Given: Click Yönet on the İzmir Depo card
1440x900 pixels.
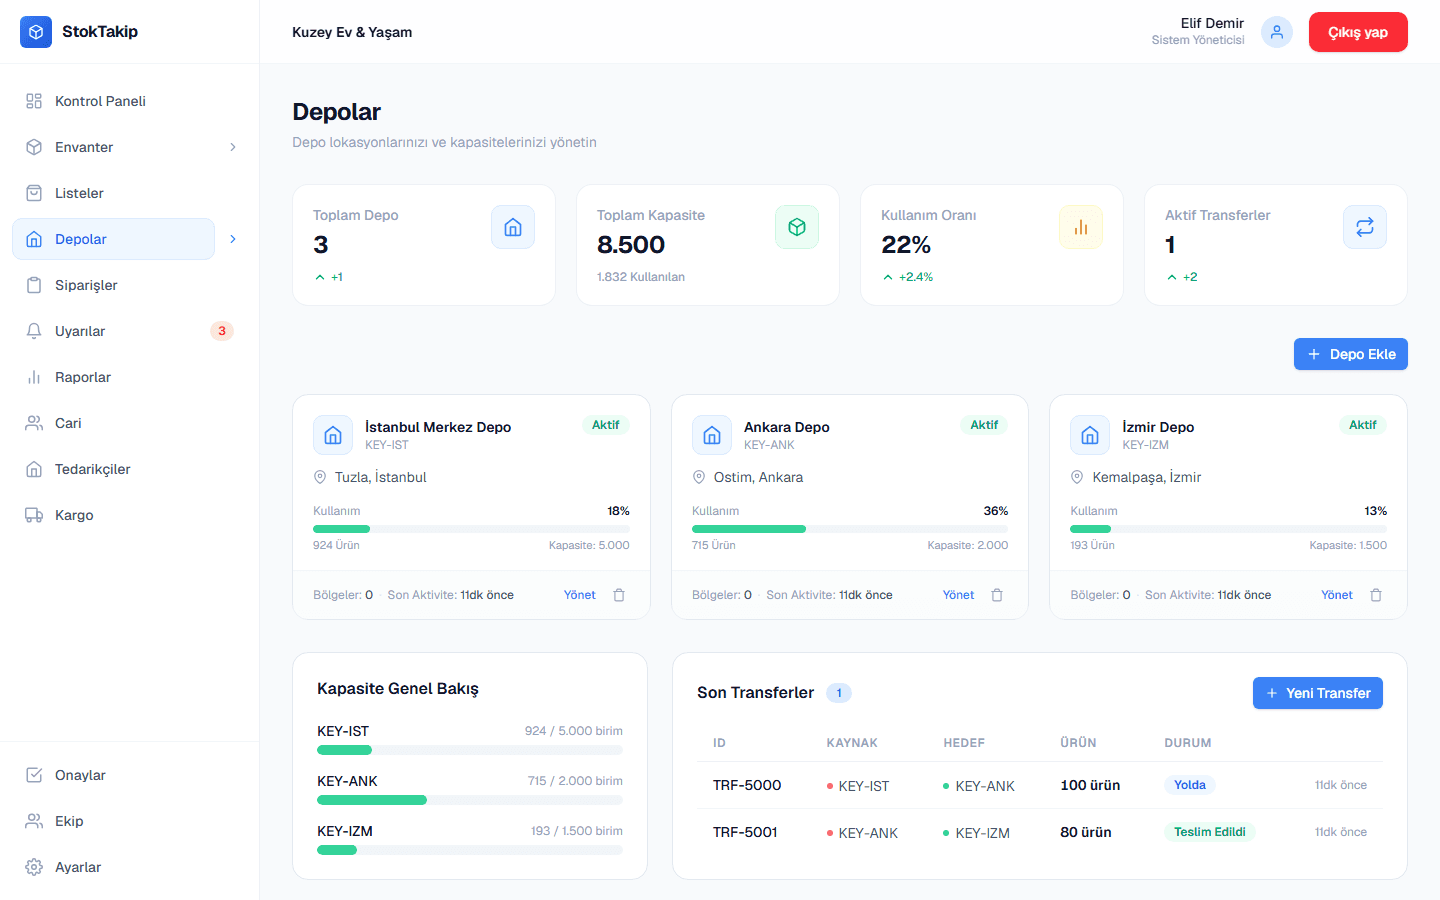Looking at the screenshot, I should (x=1337, y=595).
